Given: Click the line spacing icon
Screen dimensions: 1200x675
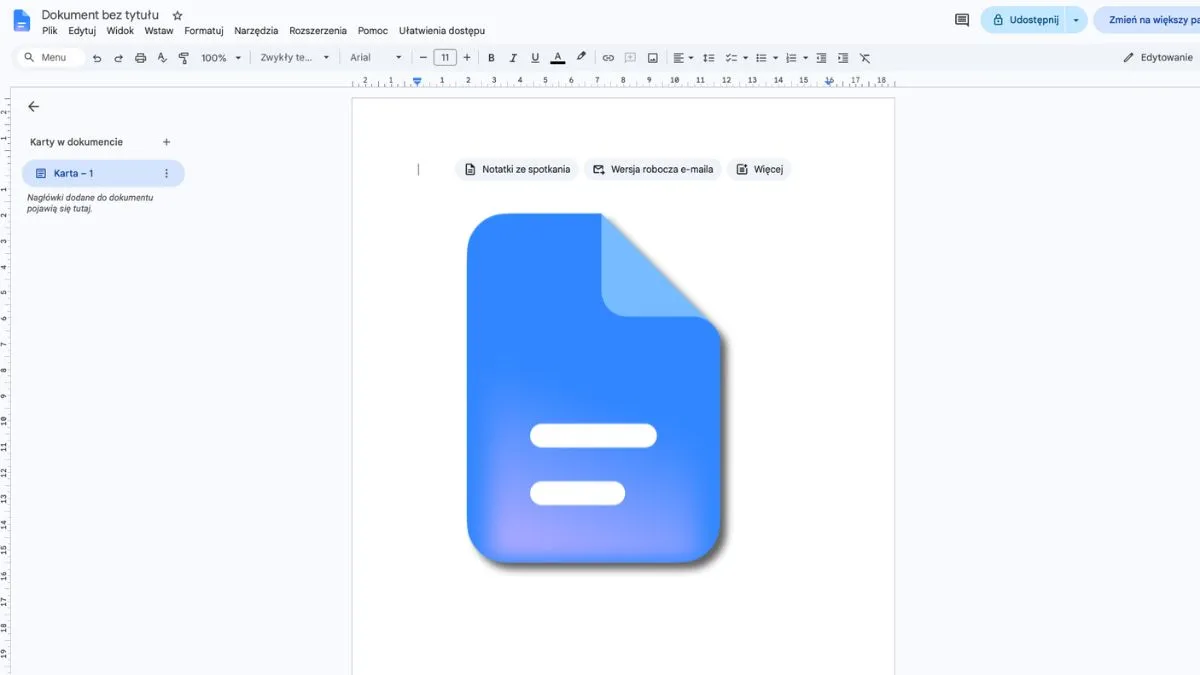Looking at the screenshot, I should tap(709, 58).
